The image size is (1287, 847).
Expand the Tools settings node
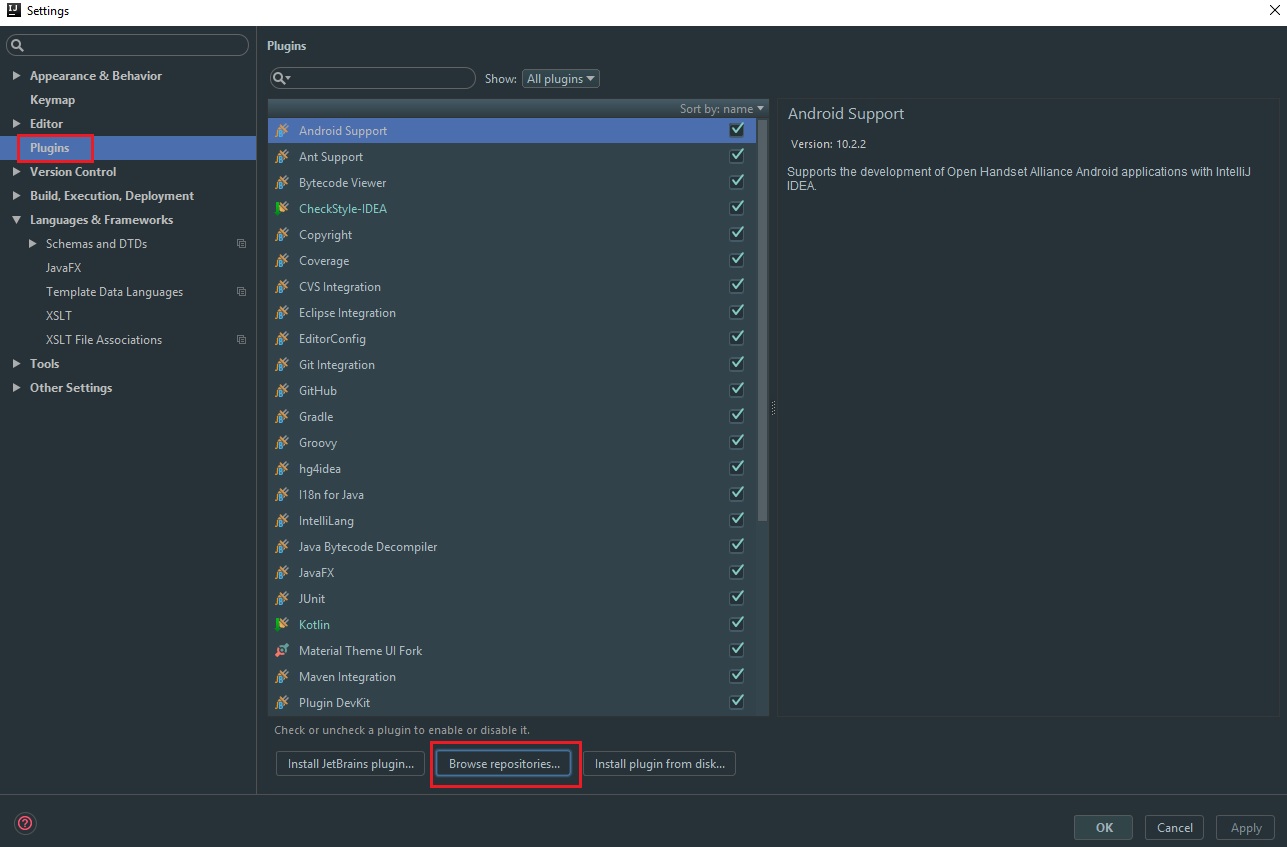(16, 364)
